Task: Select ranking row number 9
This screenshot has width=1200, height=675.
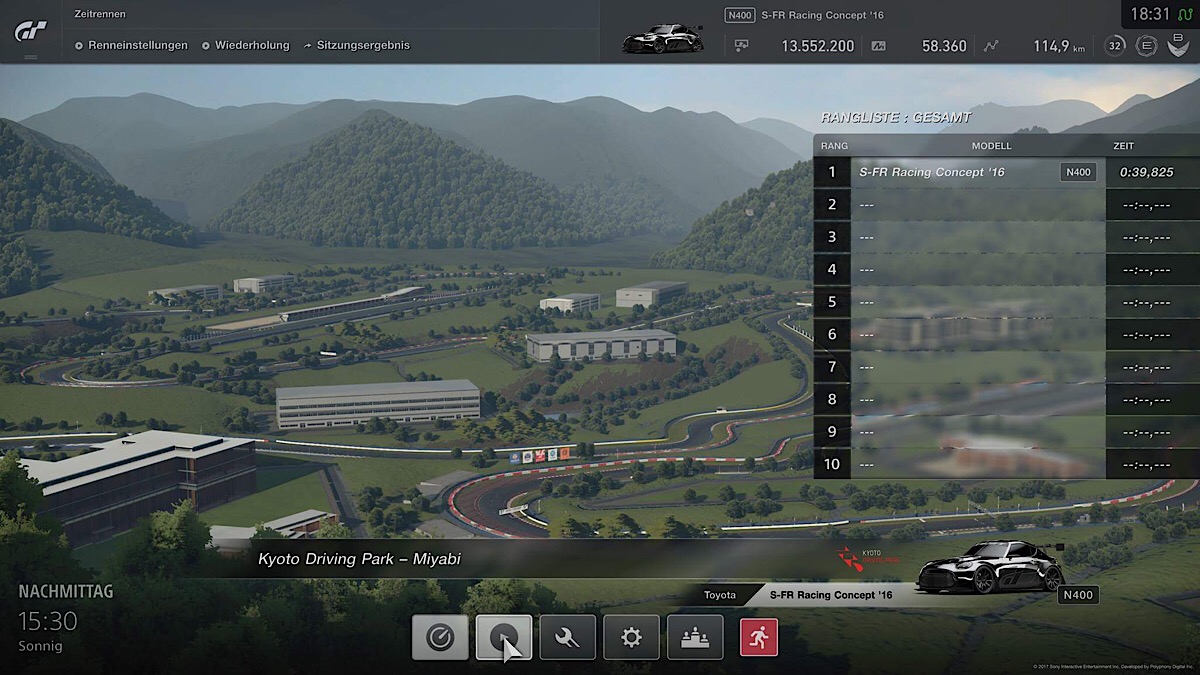Action: point(1005,432)
